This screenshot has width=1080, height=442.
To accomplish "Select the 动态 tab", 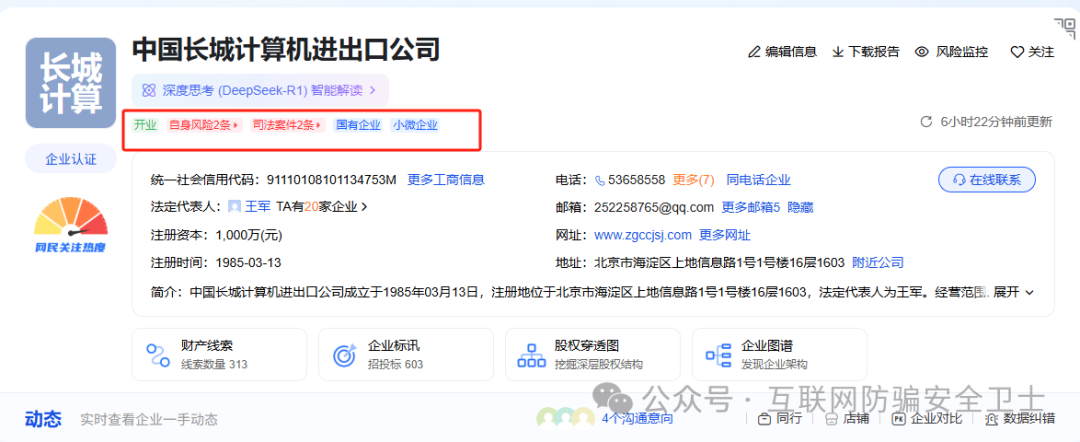I will (43, 419).
